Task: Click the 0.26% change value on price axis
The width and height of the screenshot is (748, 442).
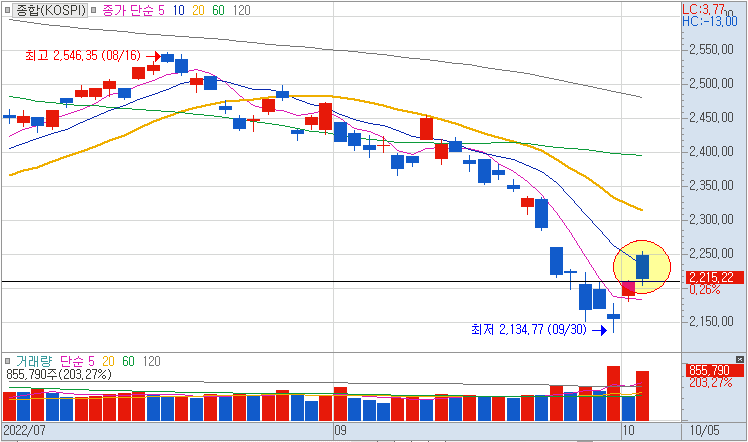Action: point(705,289)
